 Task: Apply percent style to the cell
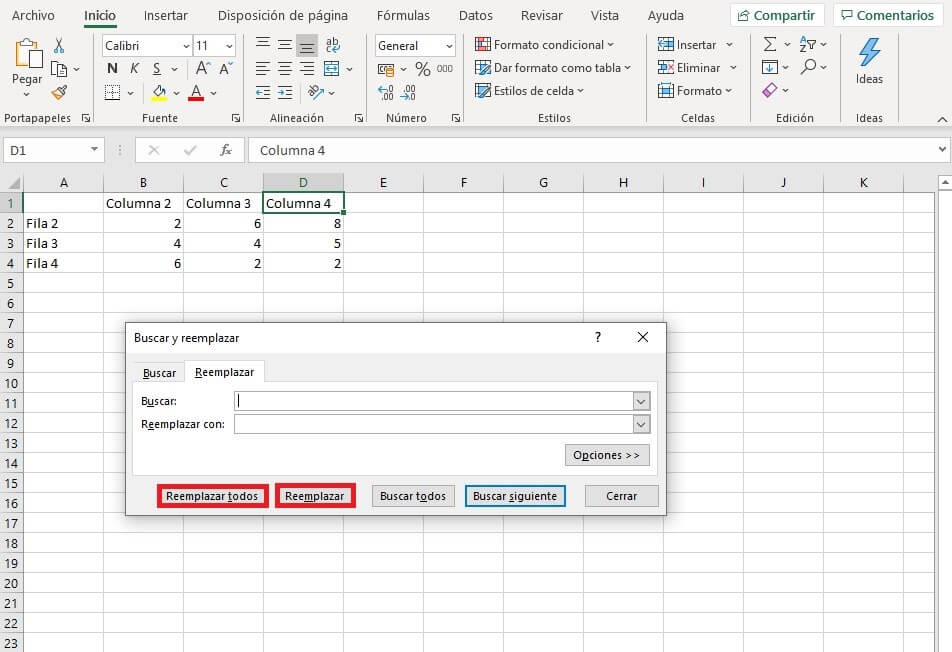[x=422, y=69]
